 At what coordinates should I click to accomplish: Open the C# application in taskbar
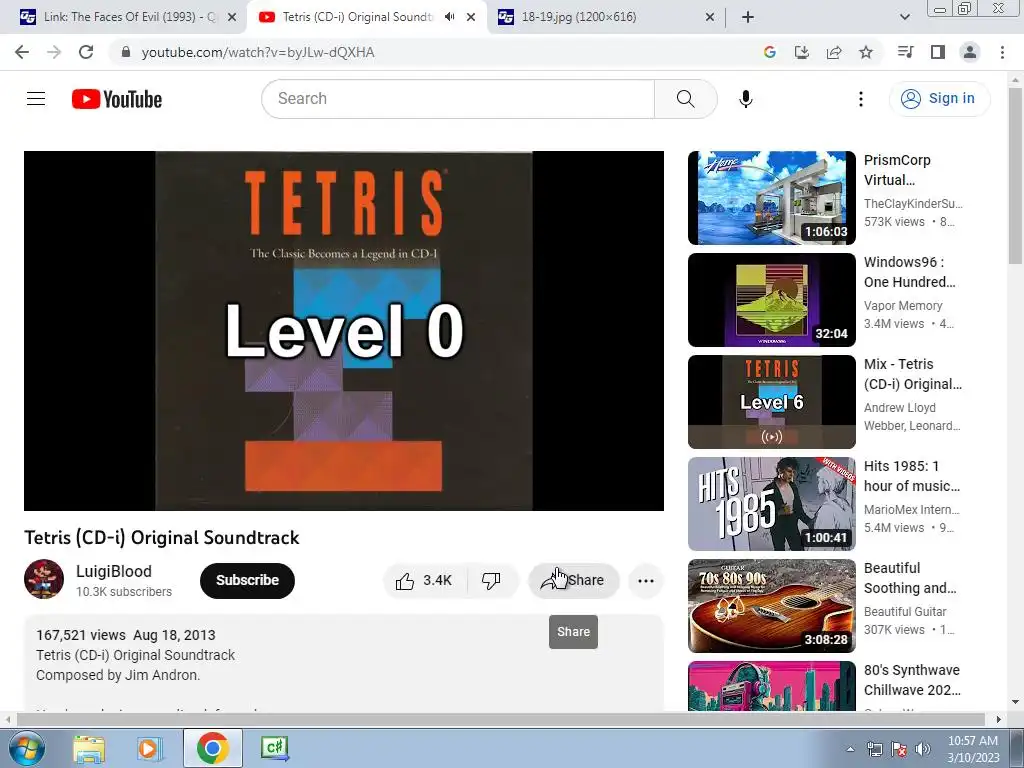[274, 748]
